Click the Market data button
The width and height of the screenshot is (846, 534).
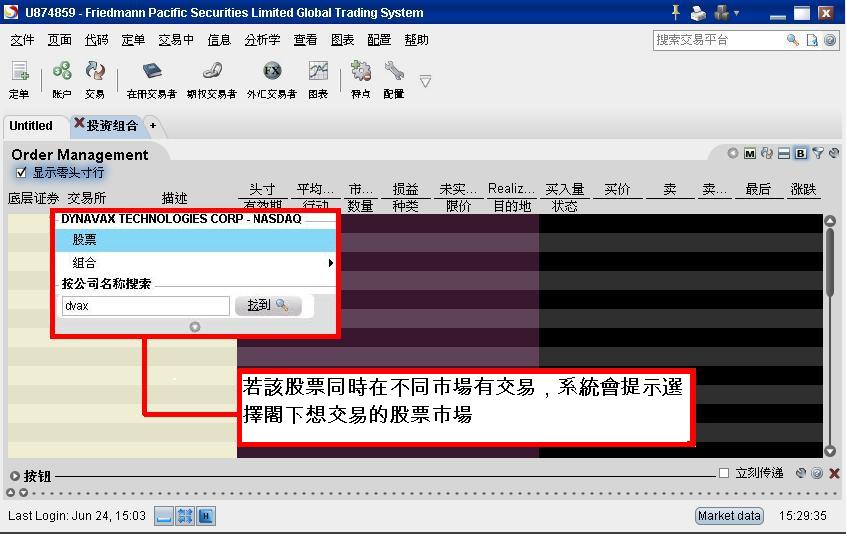click(x=729, y=516)
